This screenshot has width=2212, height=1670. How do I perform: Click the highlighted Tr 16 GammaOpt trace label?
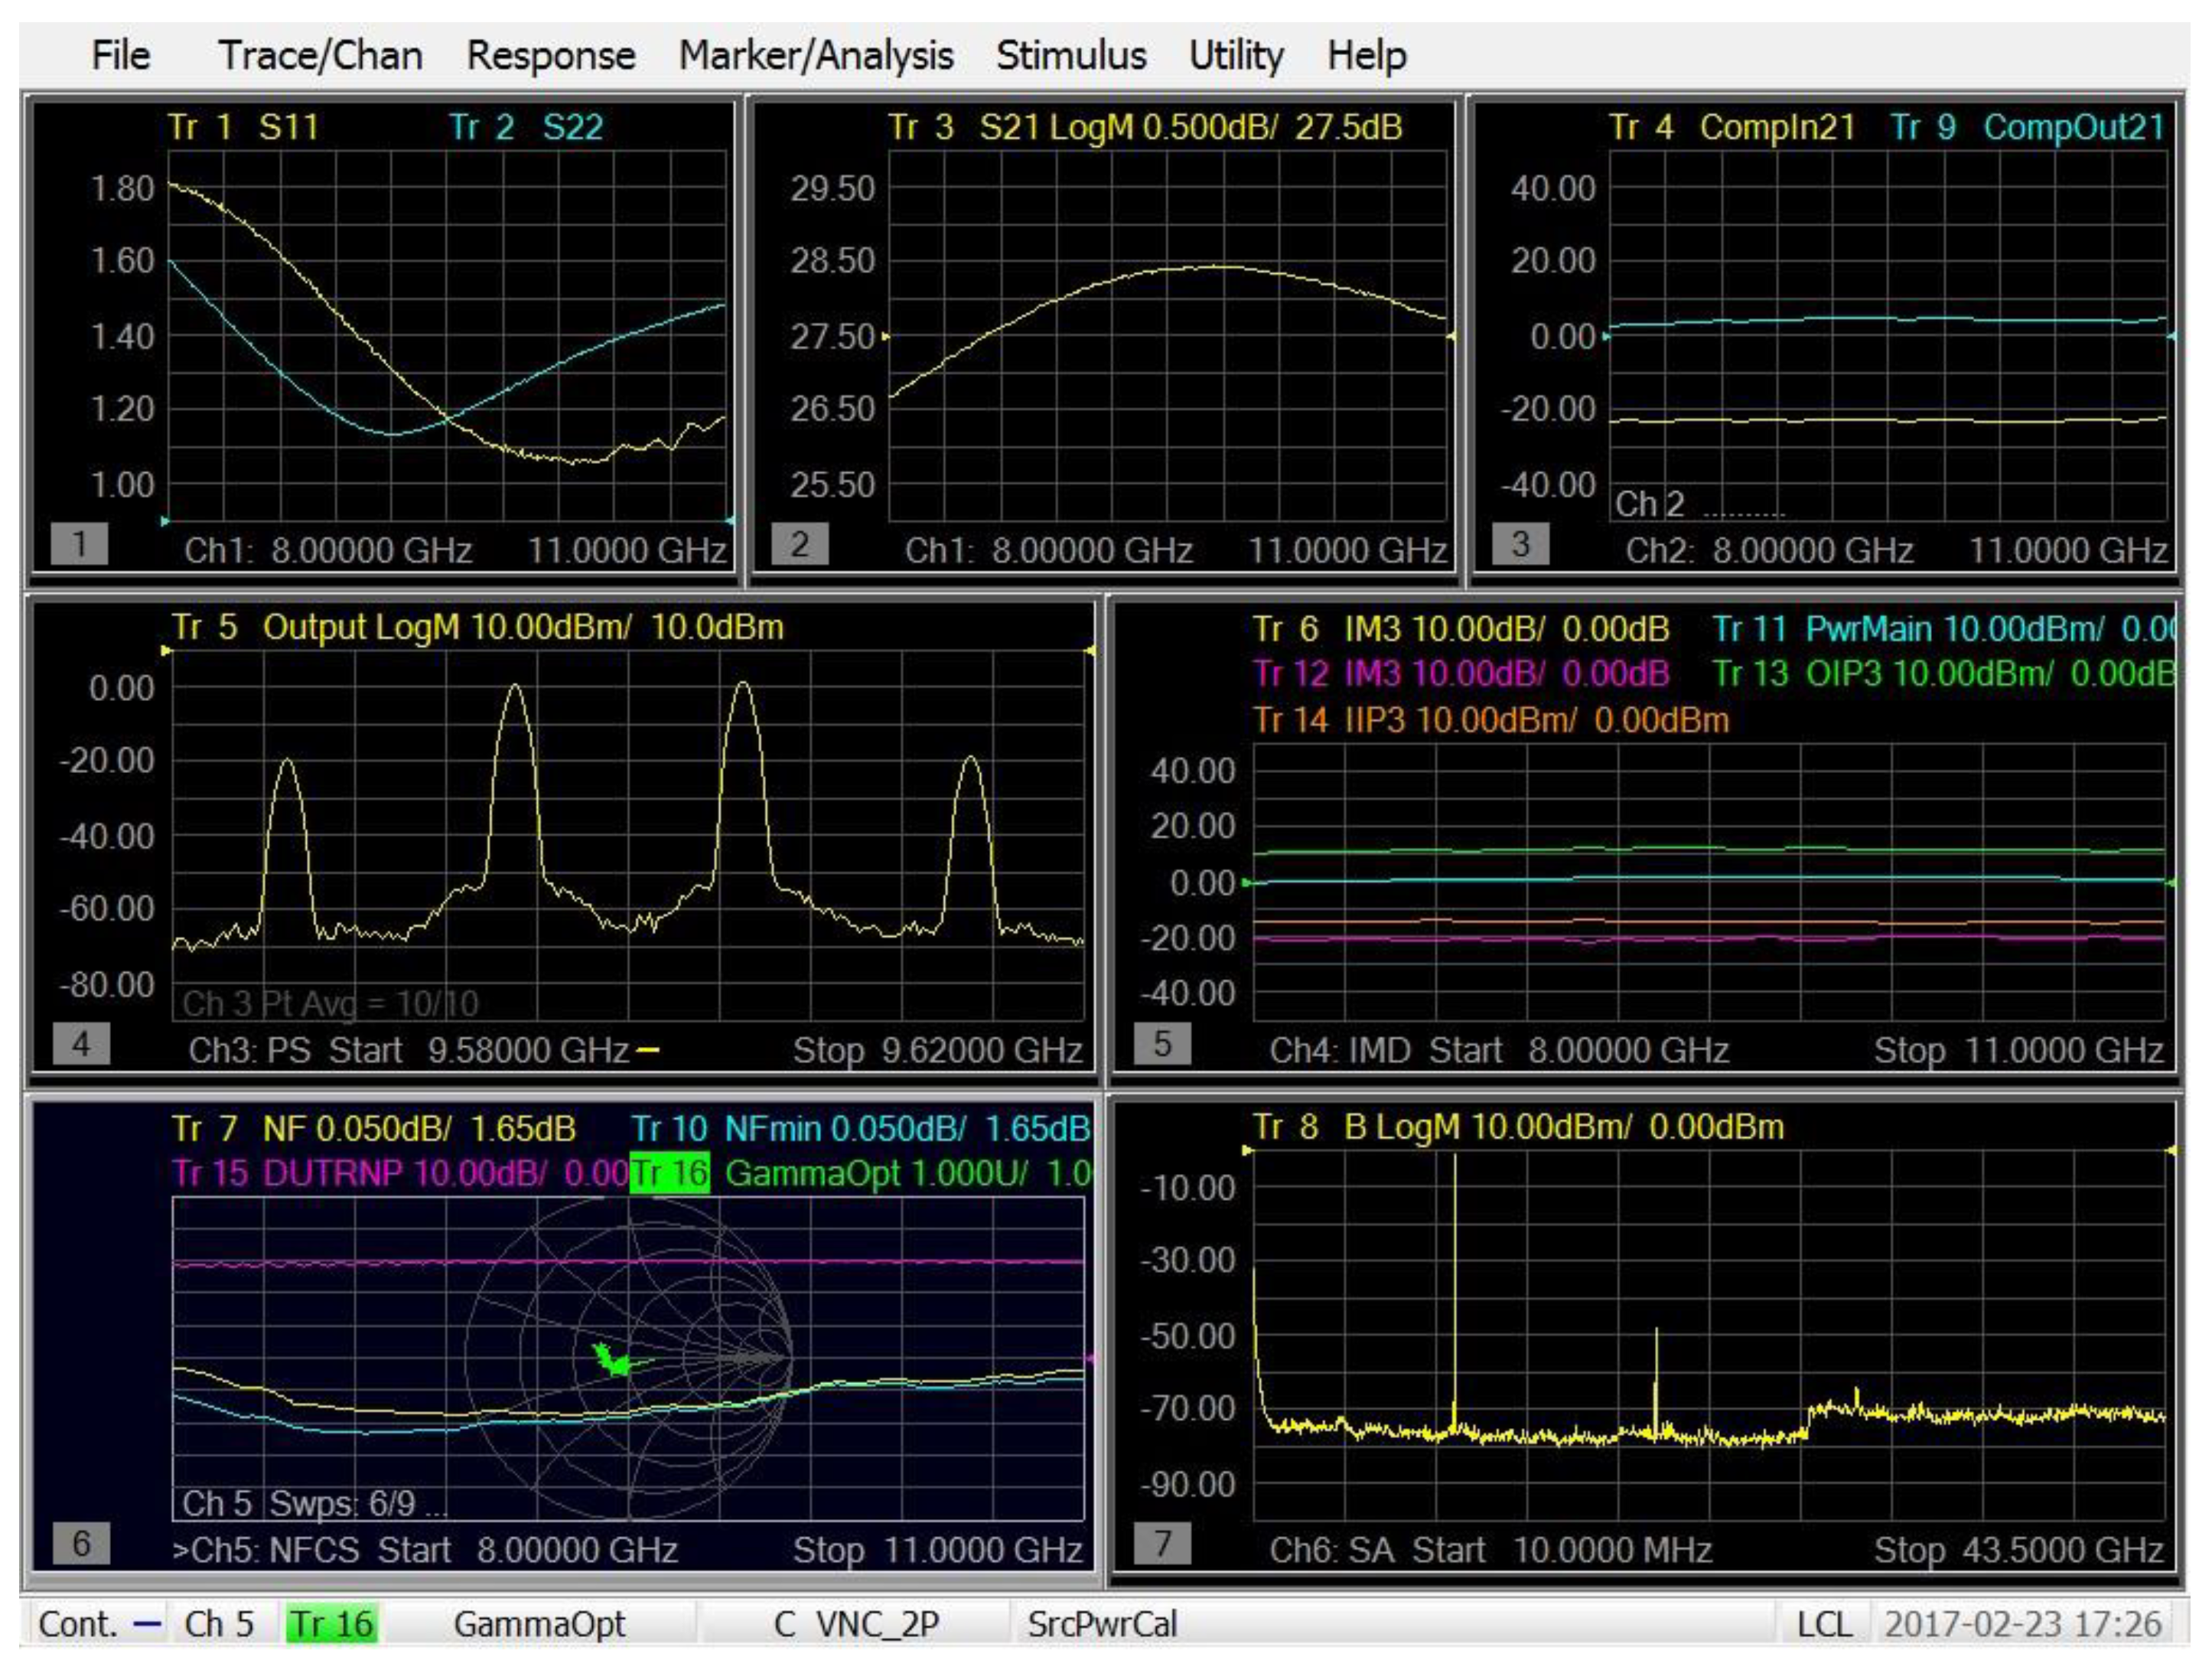[860, 1172]
